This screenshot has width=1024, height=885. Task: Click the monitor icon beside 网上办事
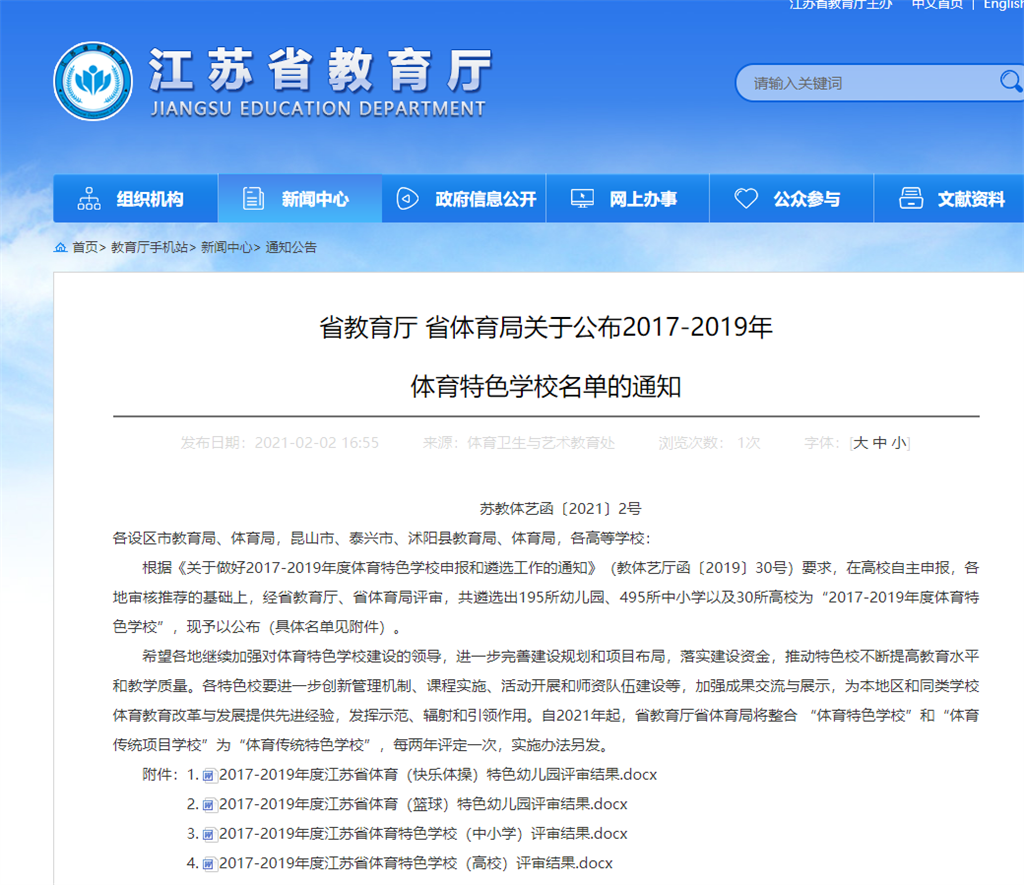pyautogui.click(x=582, y=199)
